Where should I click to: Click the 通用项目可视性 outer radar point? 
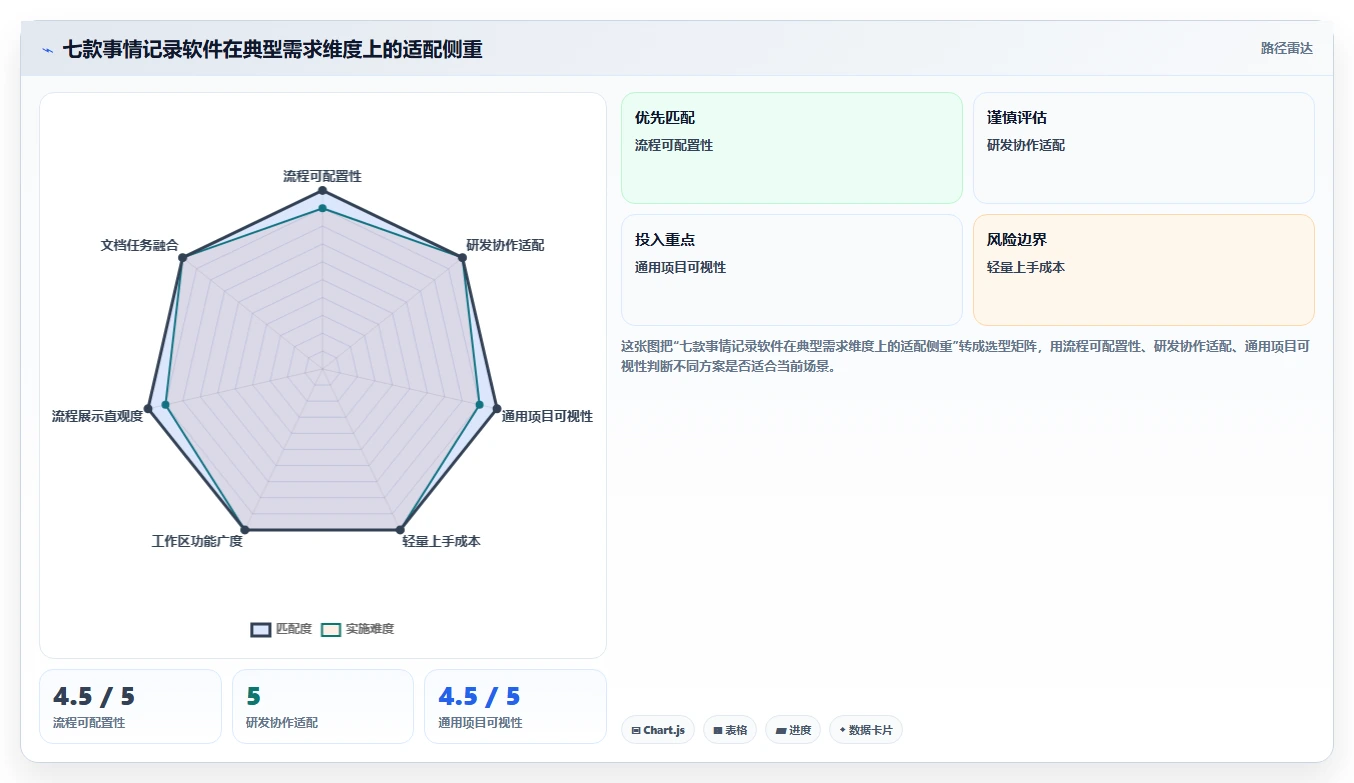(497, 409)
